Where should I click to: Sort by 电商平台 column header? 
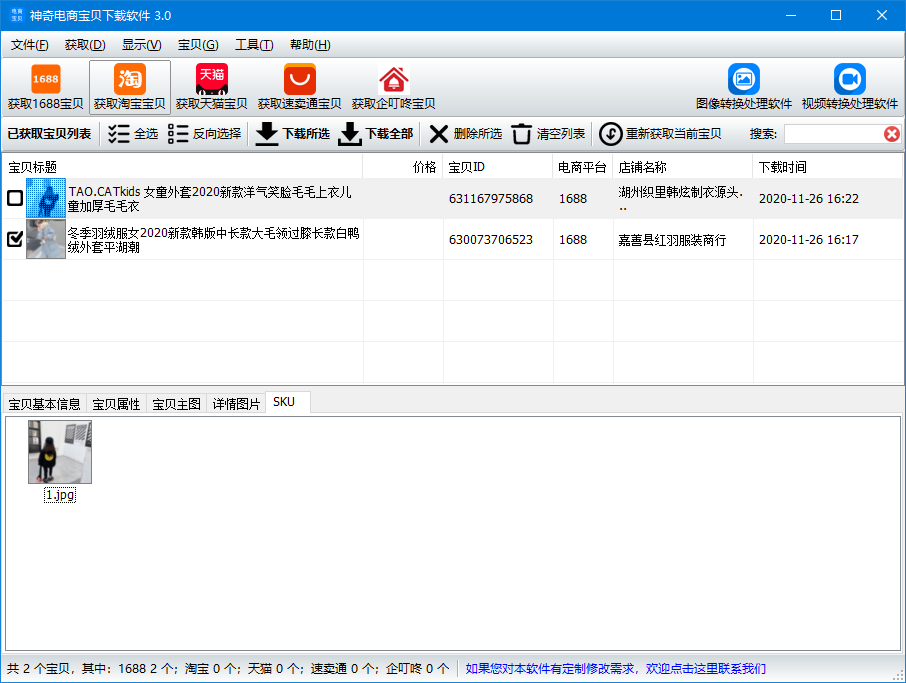(583, 167)
